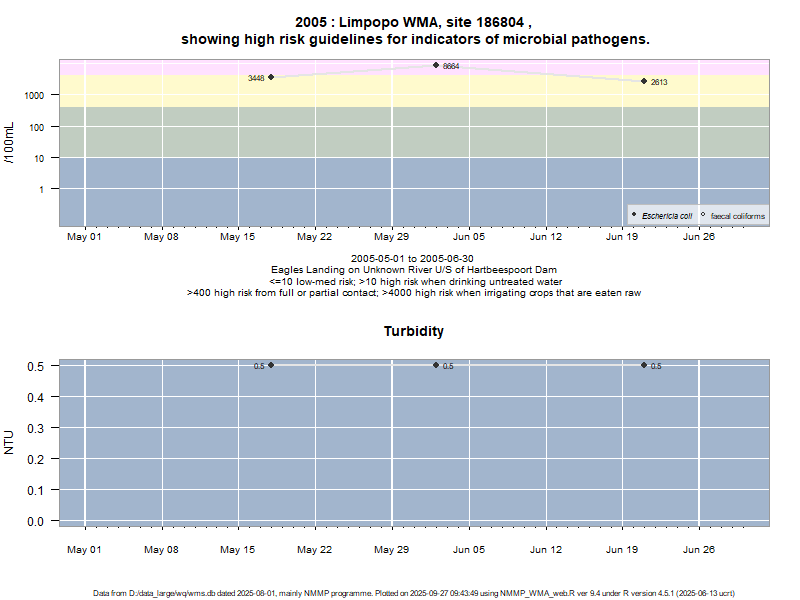Click the '2005 : Limpopo WMA, site 186804' title
The width and height of the screenshot is (800, 600).
point(414,22)
